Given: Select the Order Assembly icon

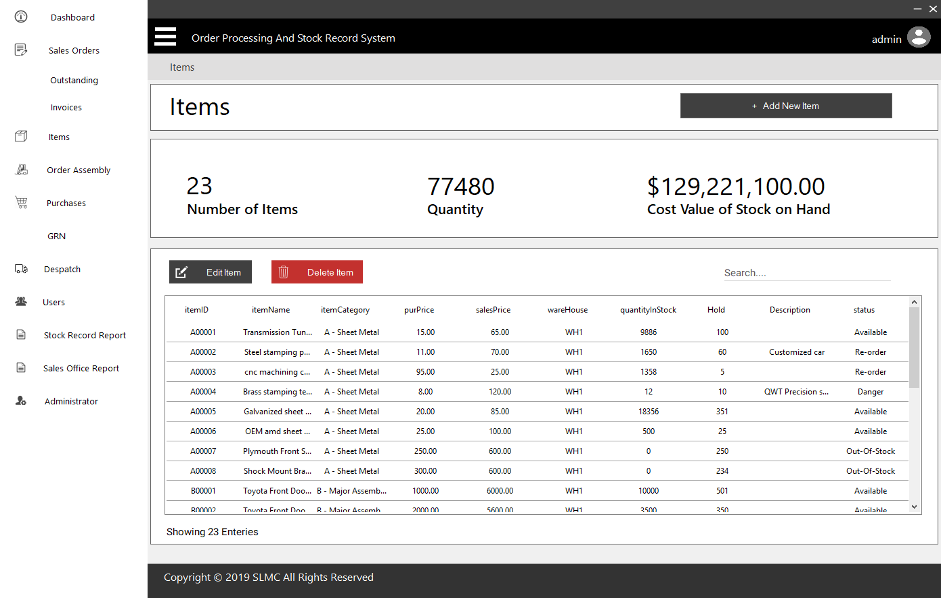Looking at the screenshot, I should (x=21, y=170).
